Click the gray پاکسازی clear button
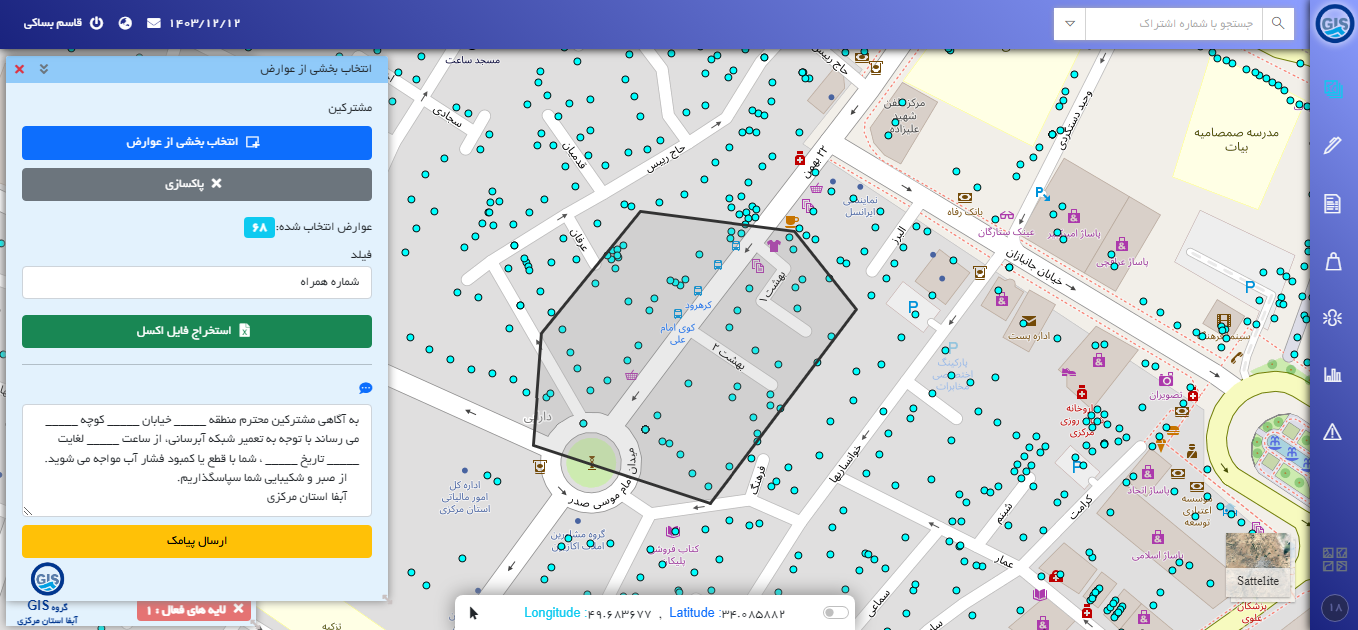This screenshot has height=630, width=1358. 197,184
